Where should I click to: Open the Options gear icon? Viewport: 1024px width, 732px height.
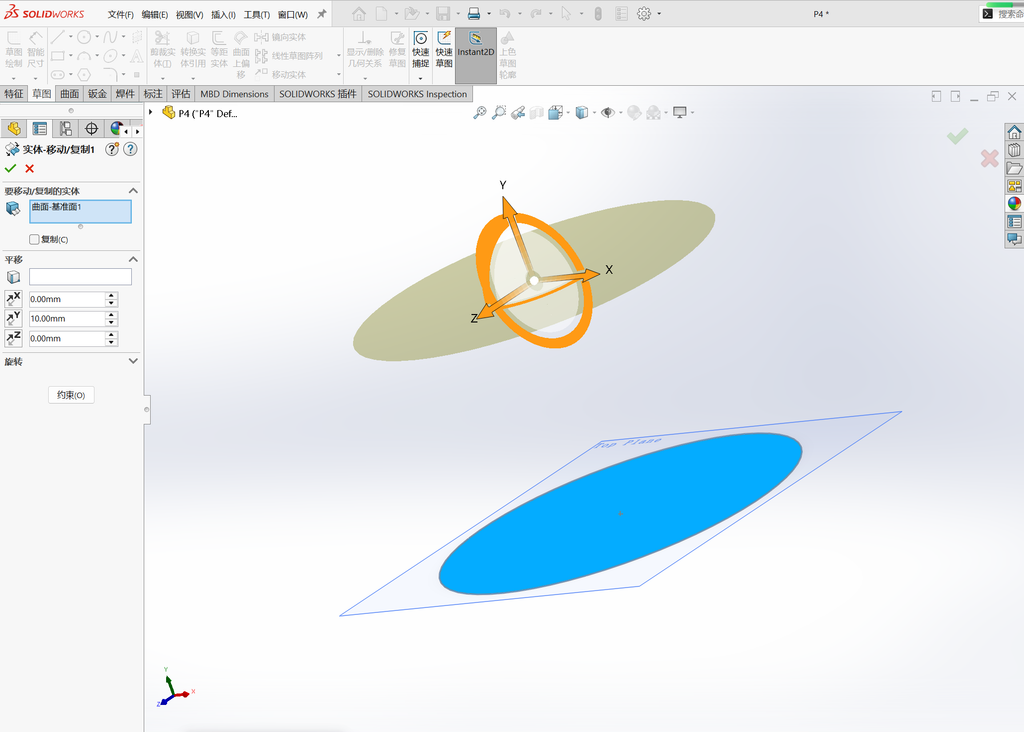(x=644, y=14)
